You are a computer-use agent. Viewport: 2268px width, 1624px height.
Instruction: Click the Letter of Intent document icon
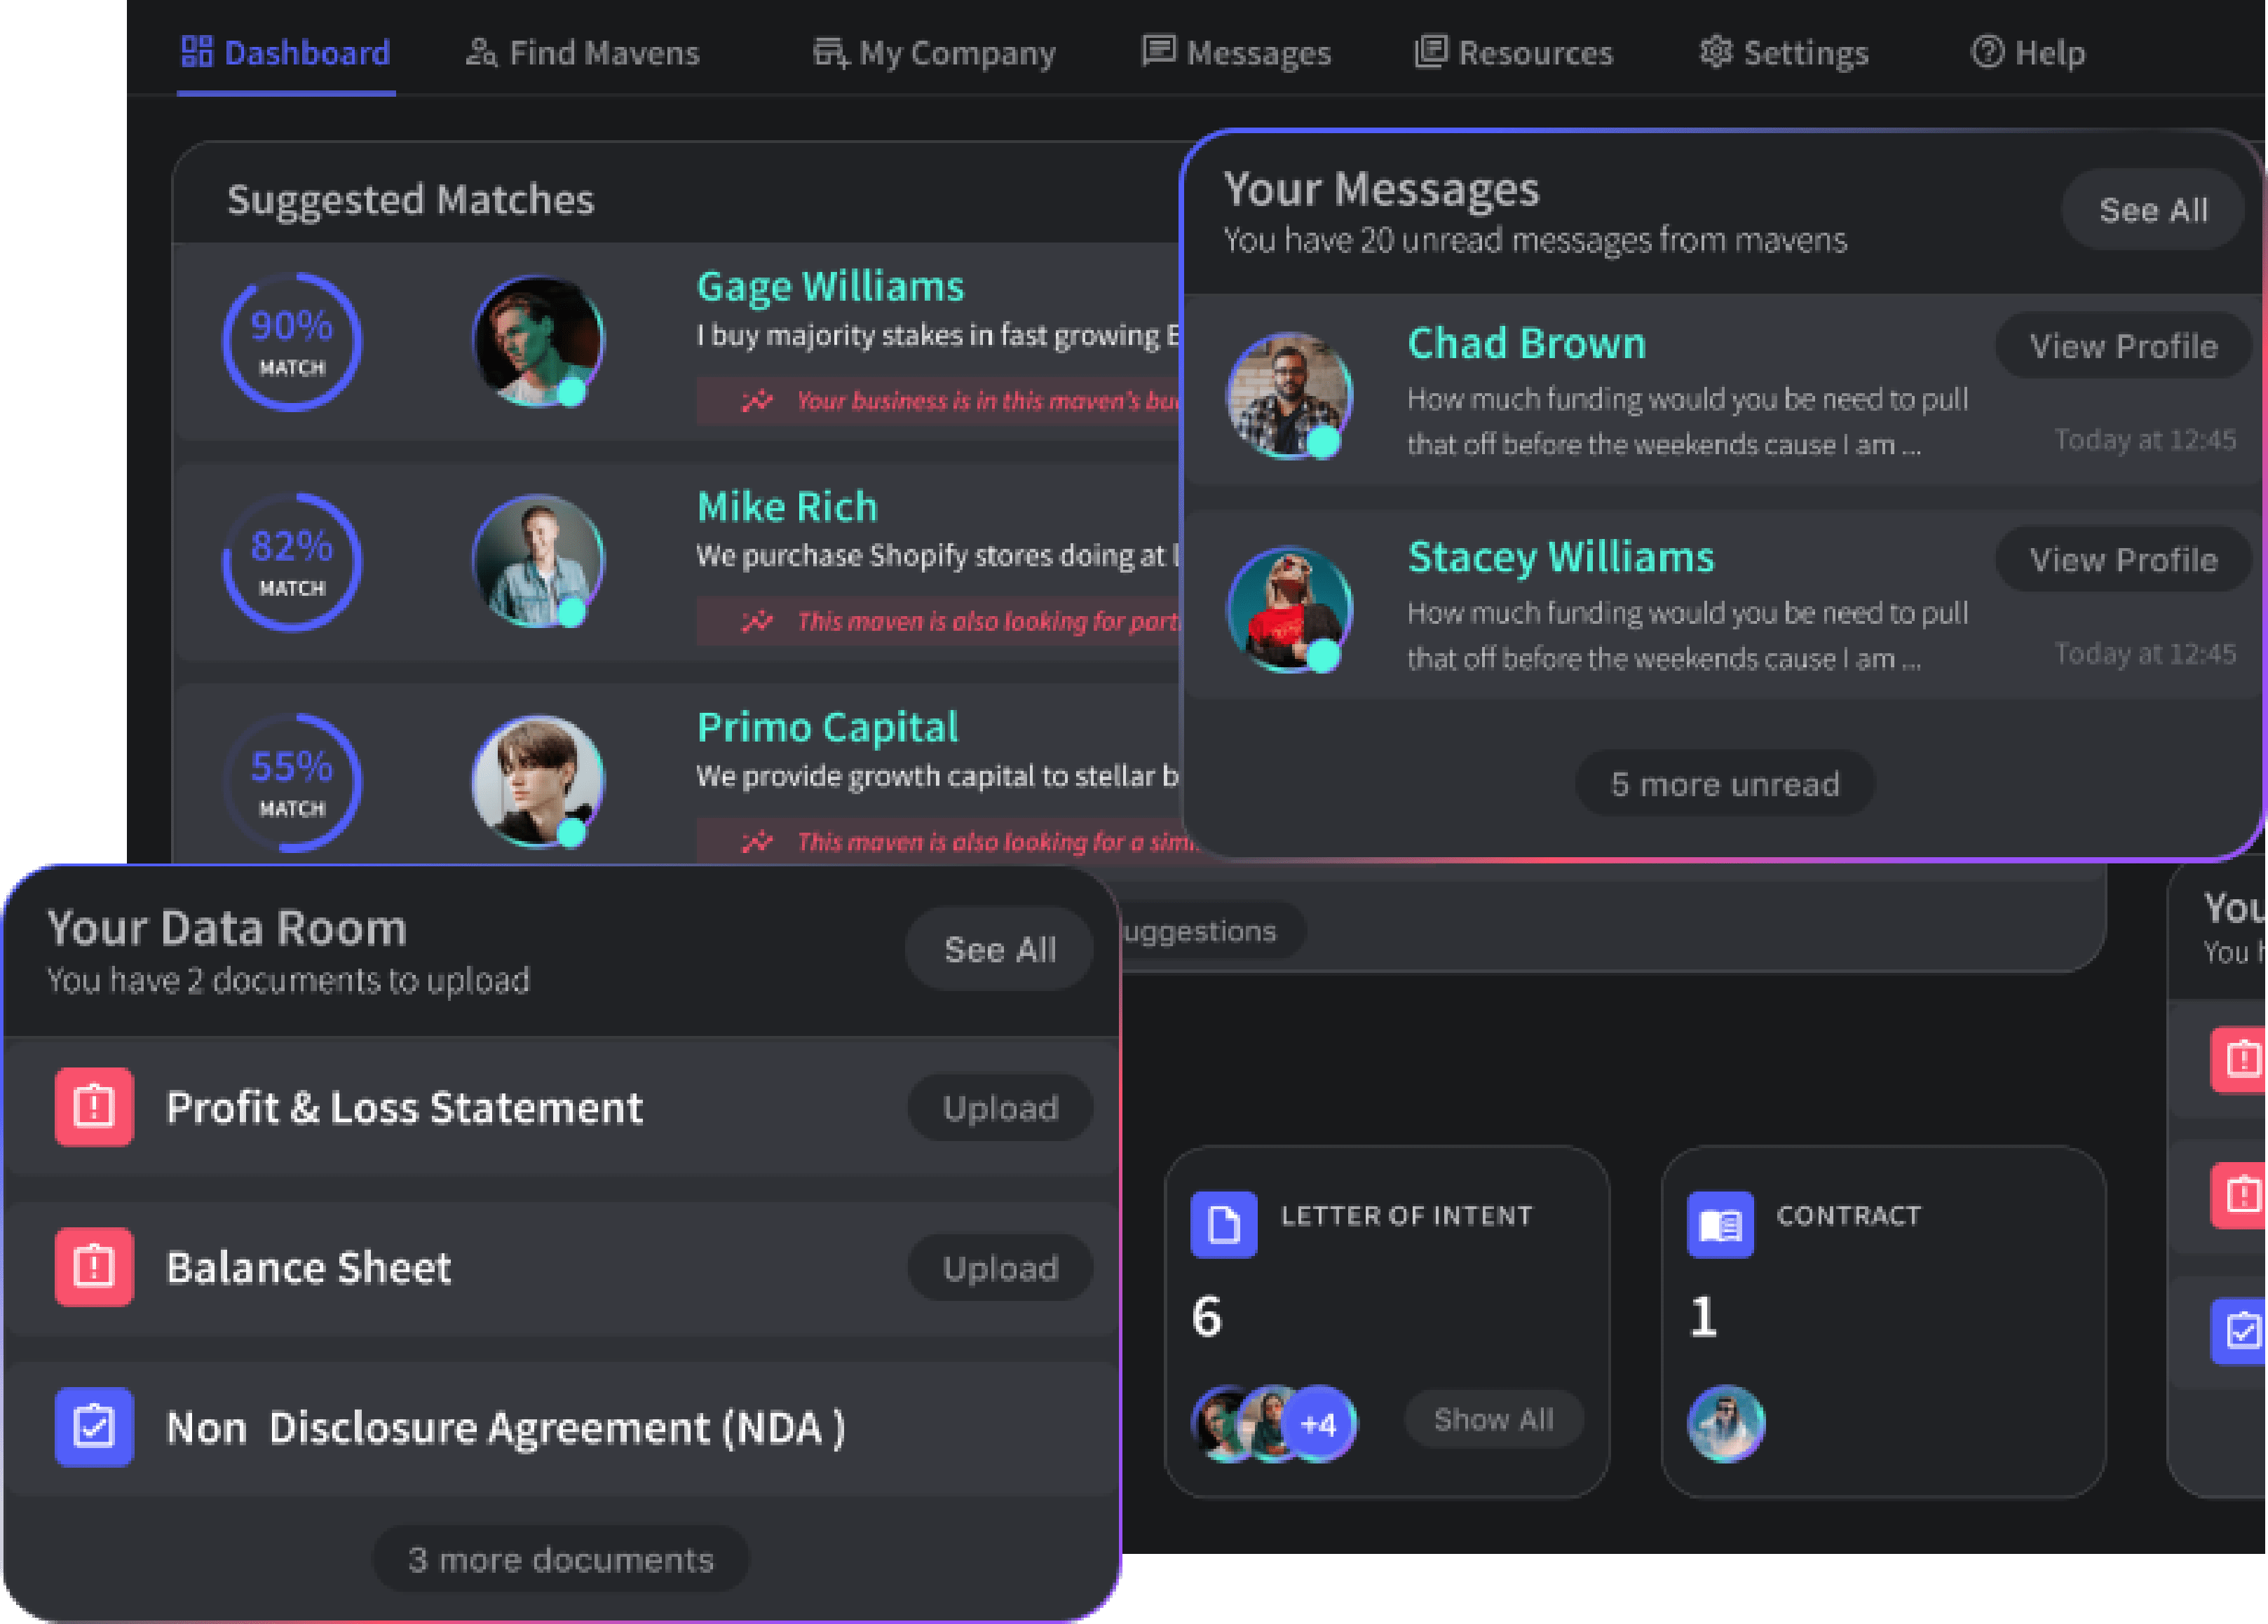pyautogui.click(x=1223, y=1224)
